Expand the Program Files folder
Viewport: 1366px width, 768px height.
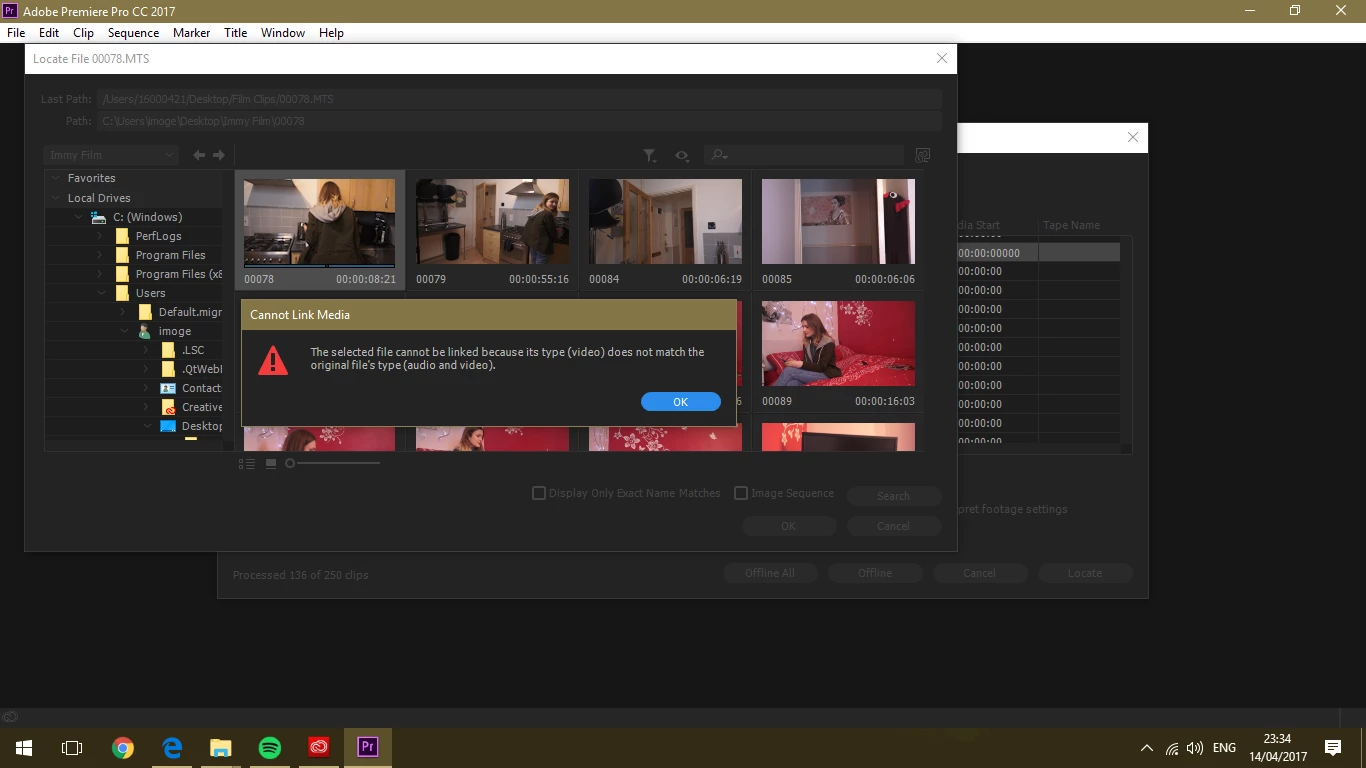pyautogui.click(x=99, y=255)
